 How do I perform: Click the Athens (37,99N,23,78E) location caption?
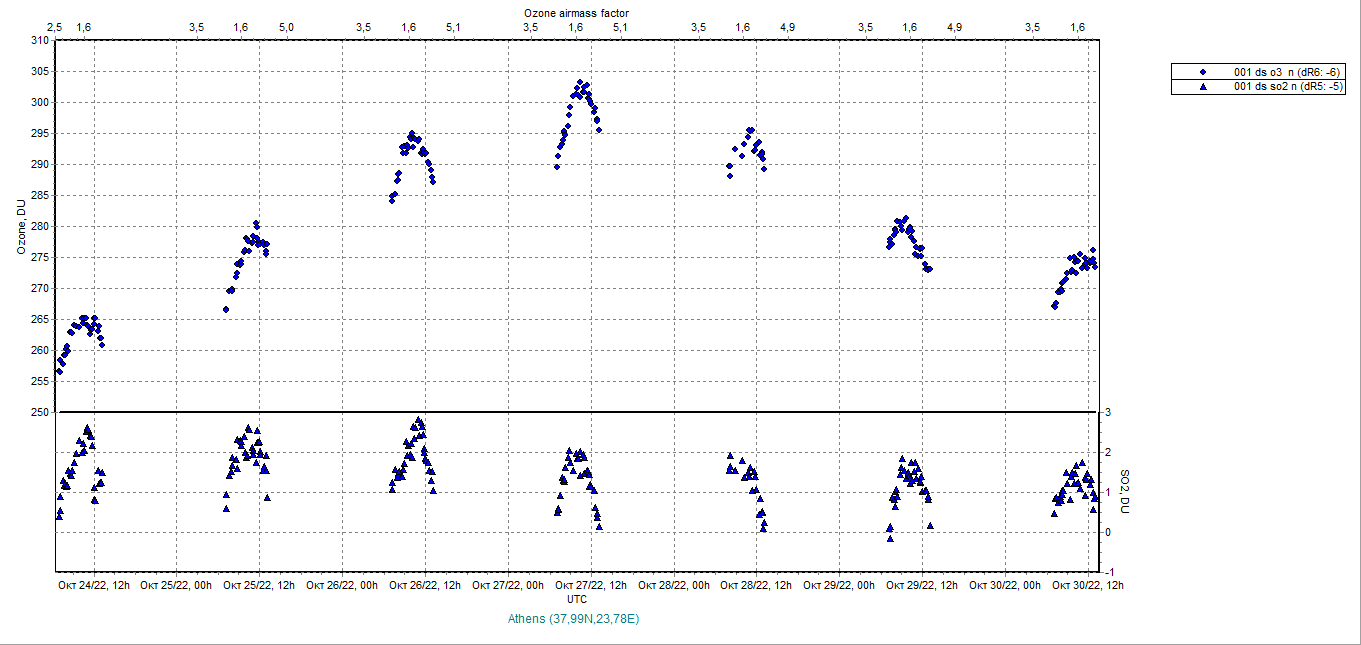click(573, 619)
